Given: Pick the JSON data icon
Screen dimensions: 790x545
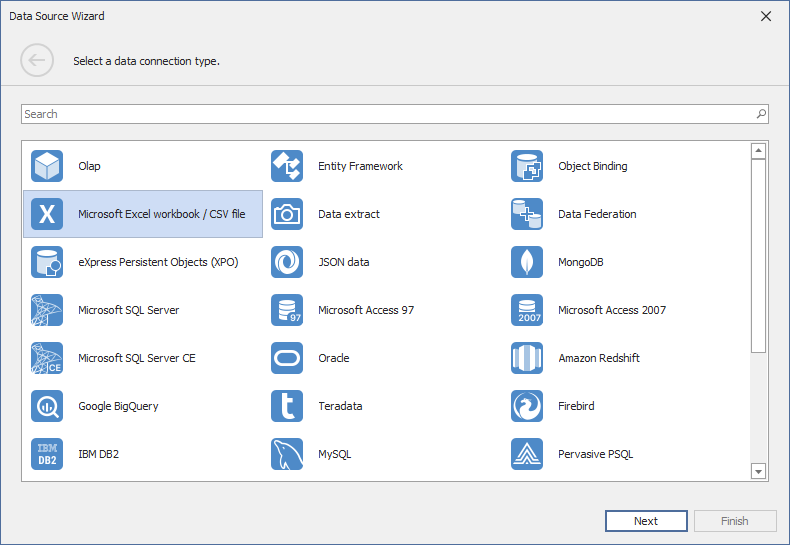Looking at the screenshot, I should (287, 262).
